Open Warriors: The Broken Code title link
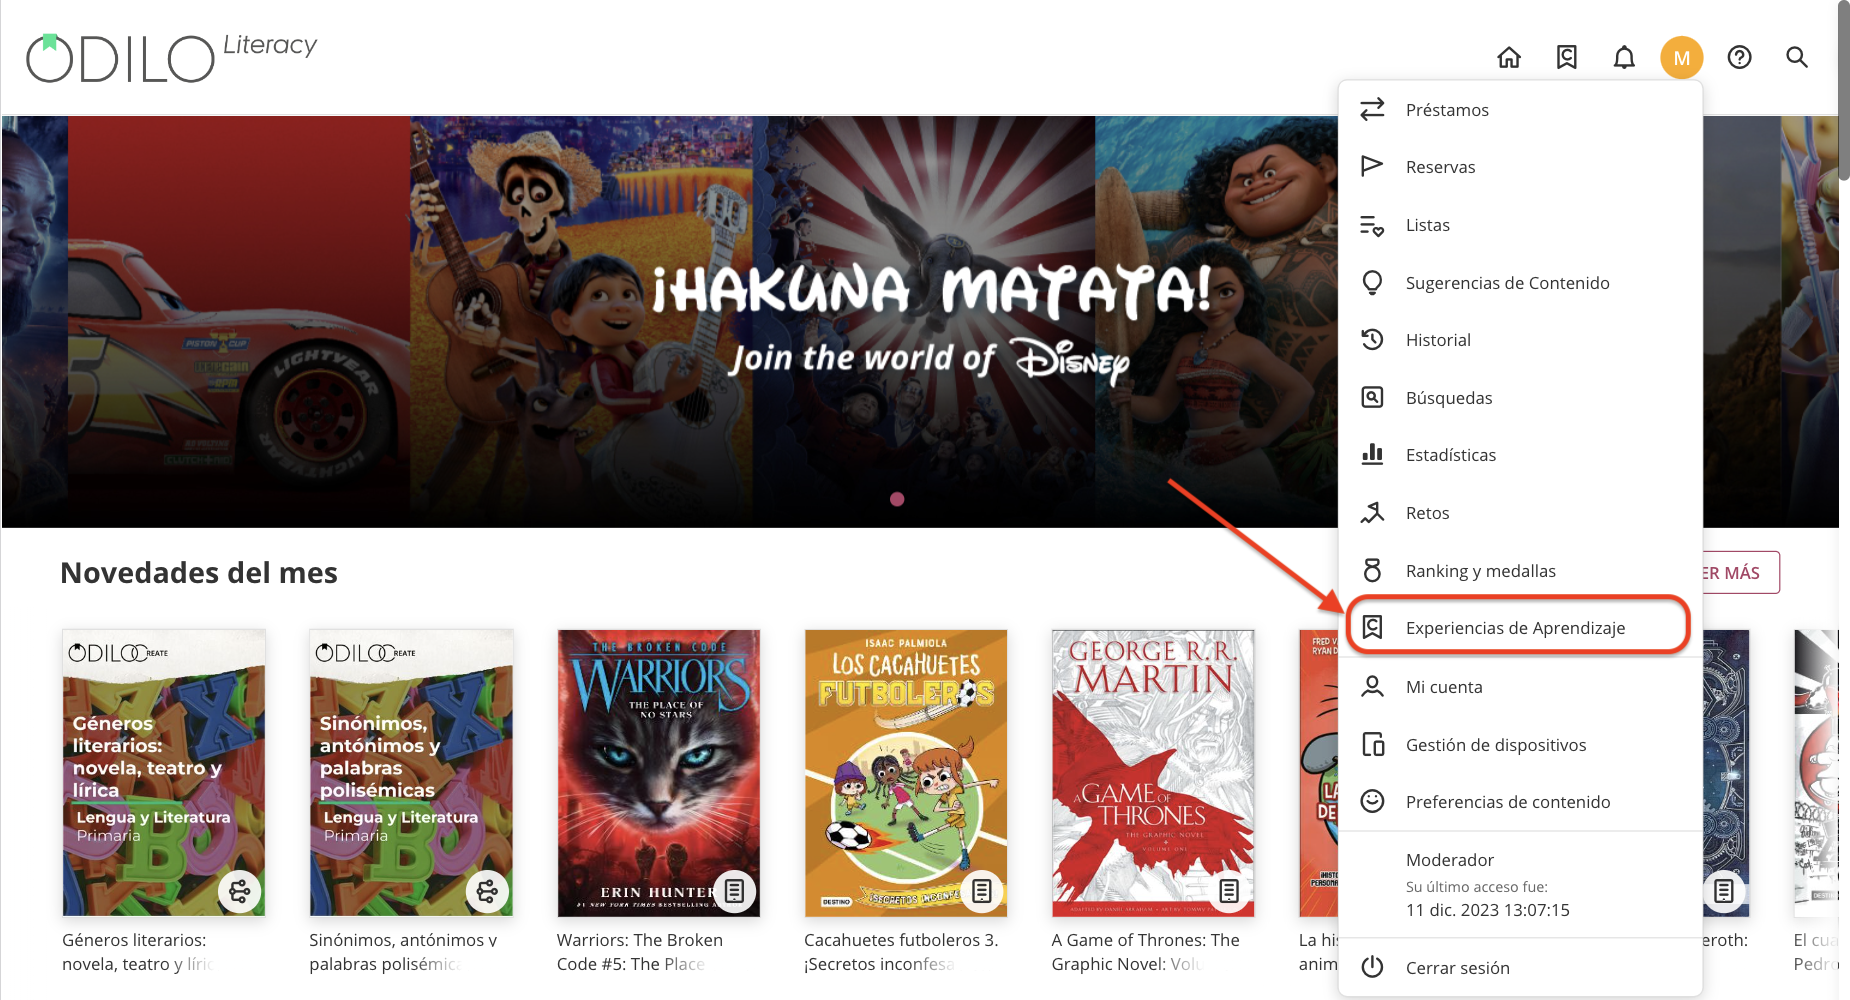Image resolution: width=1850 pixels, height=1000 pixels. click(640, 952)
